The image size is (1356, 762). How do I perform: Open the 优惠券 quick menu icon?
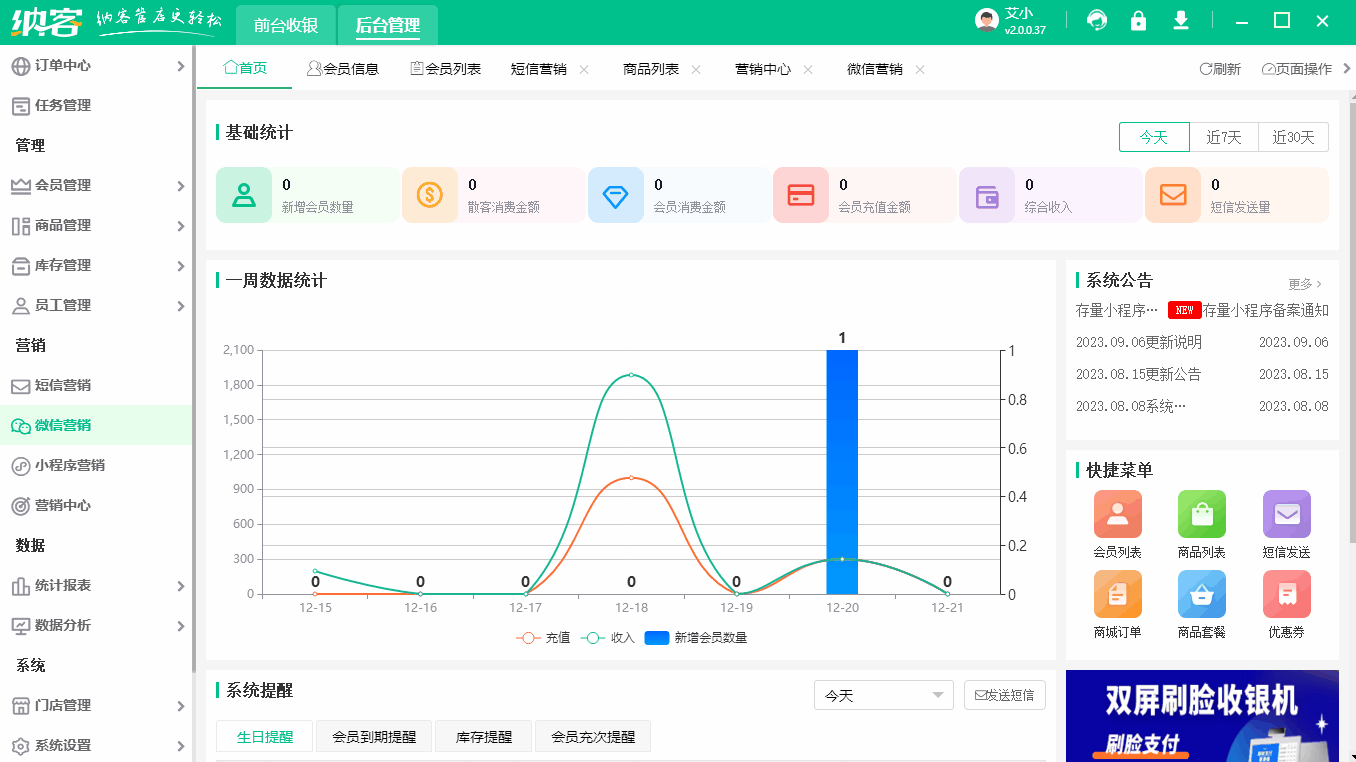[x=1286, y=594]
